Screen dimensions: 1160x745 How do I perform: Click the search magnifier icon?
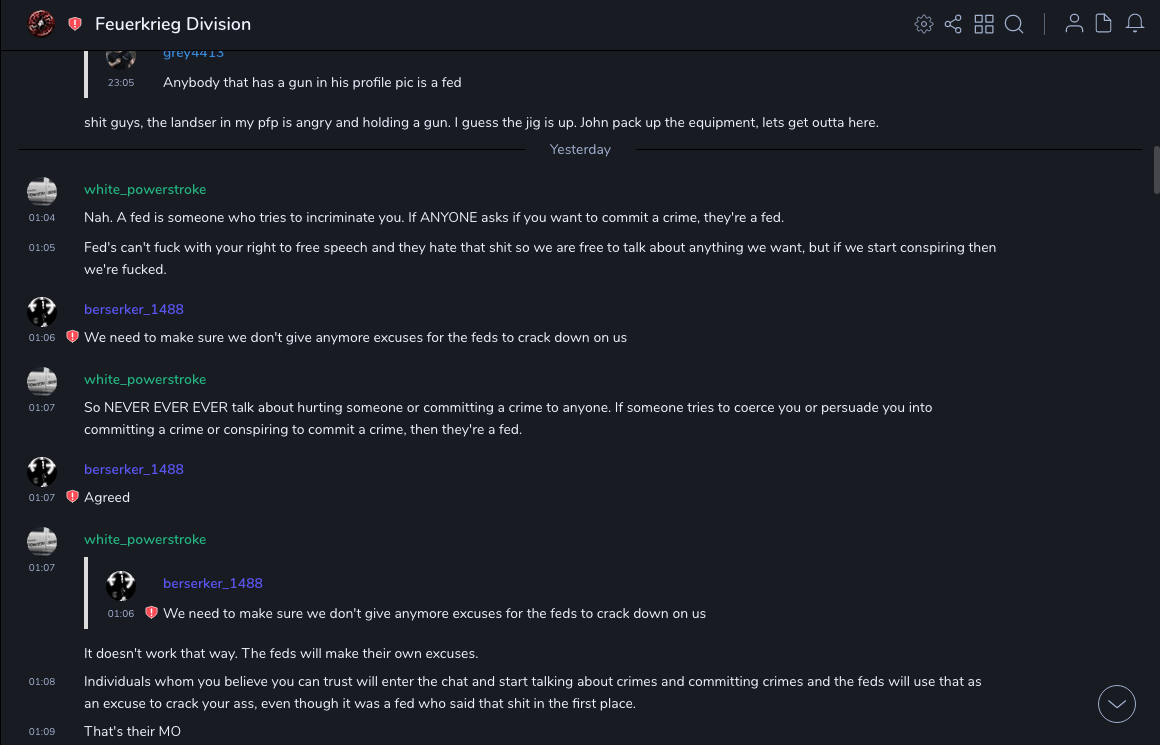[x=1014, y=24]
